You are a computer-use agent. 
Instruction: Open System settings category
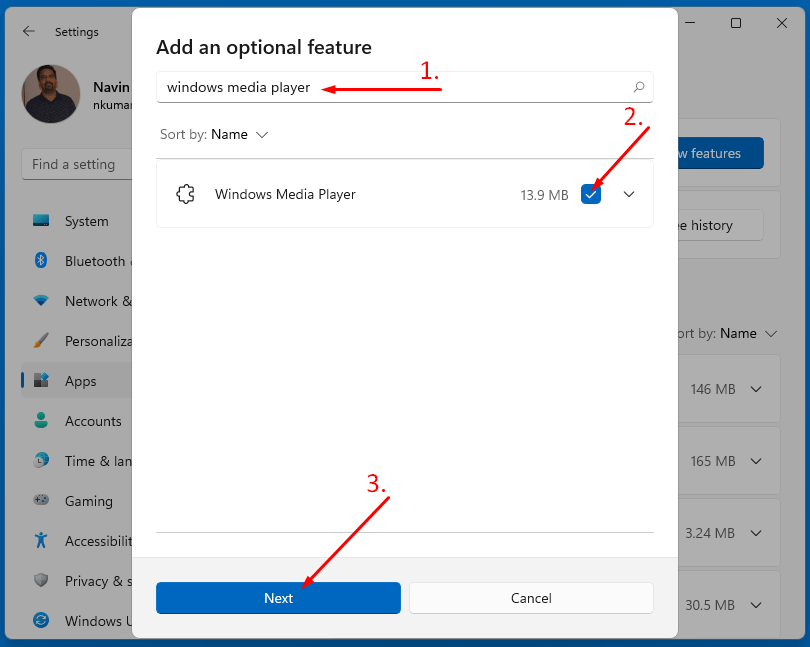[x=76, y=221]
